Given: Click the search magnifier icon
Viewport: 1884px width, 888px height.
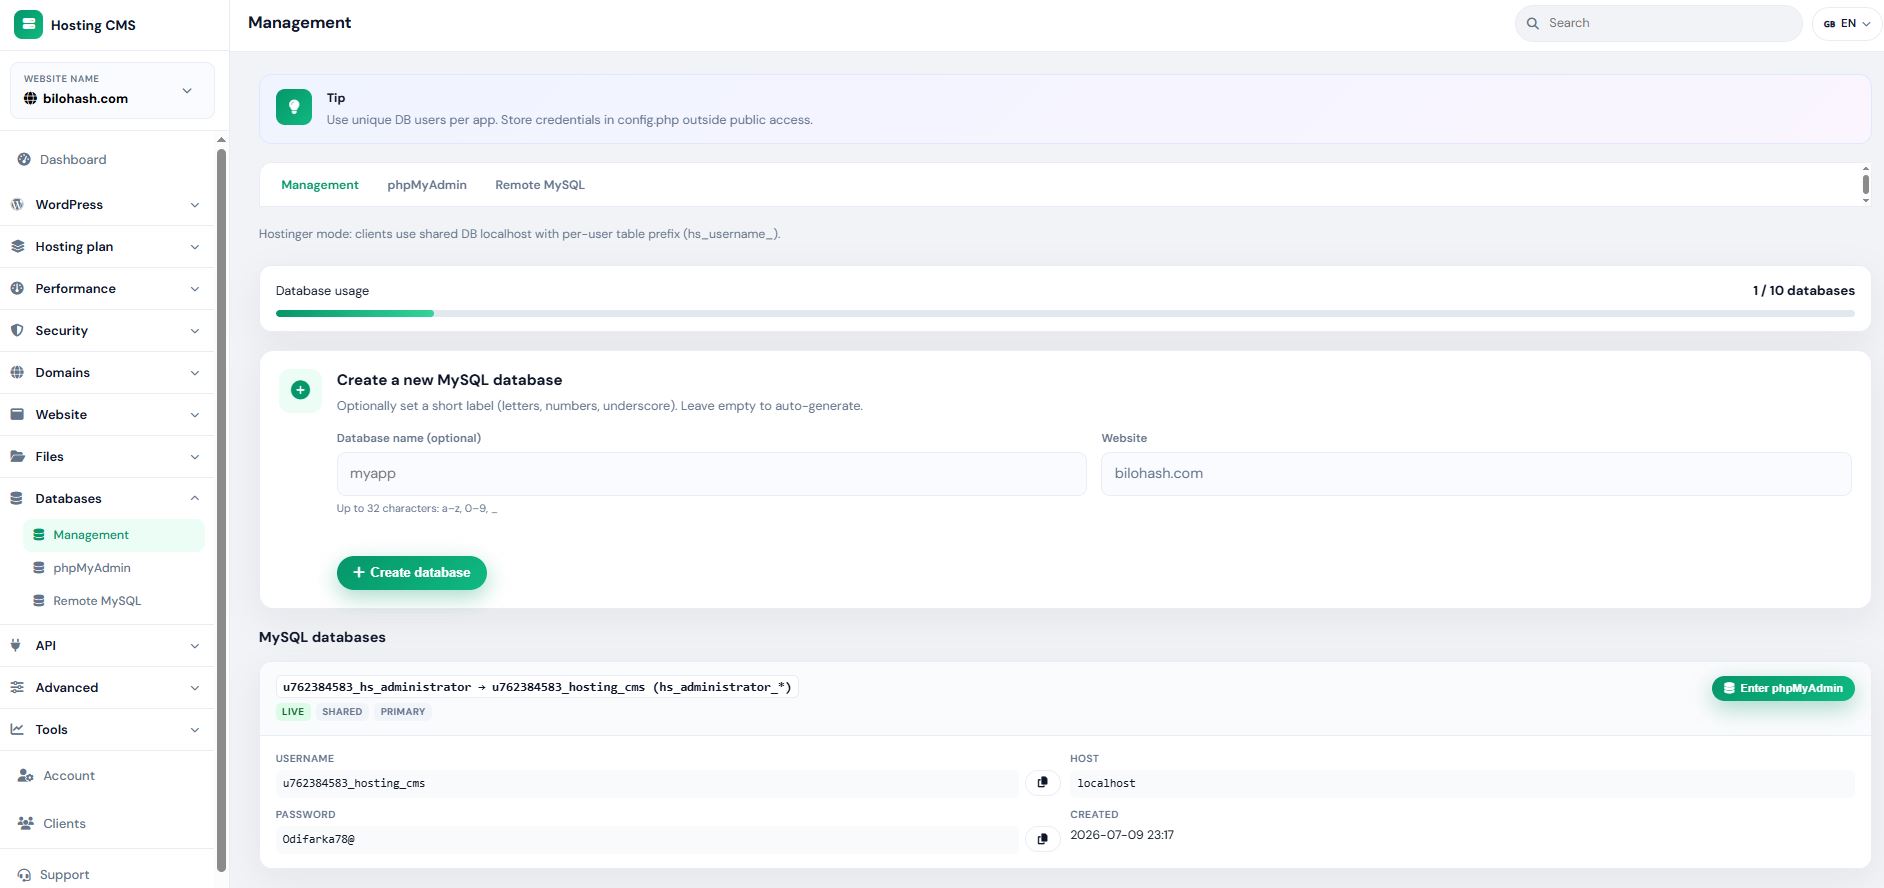Looking at the screenshot, I should [x=1532, y=23].
